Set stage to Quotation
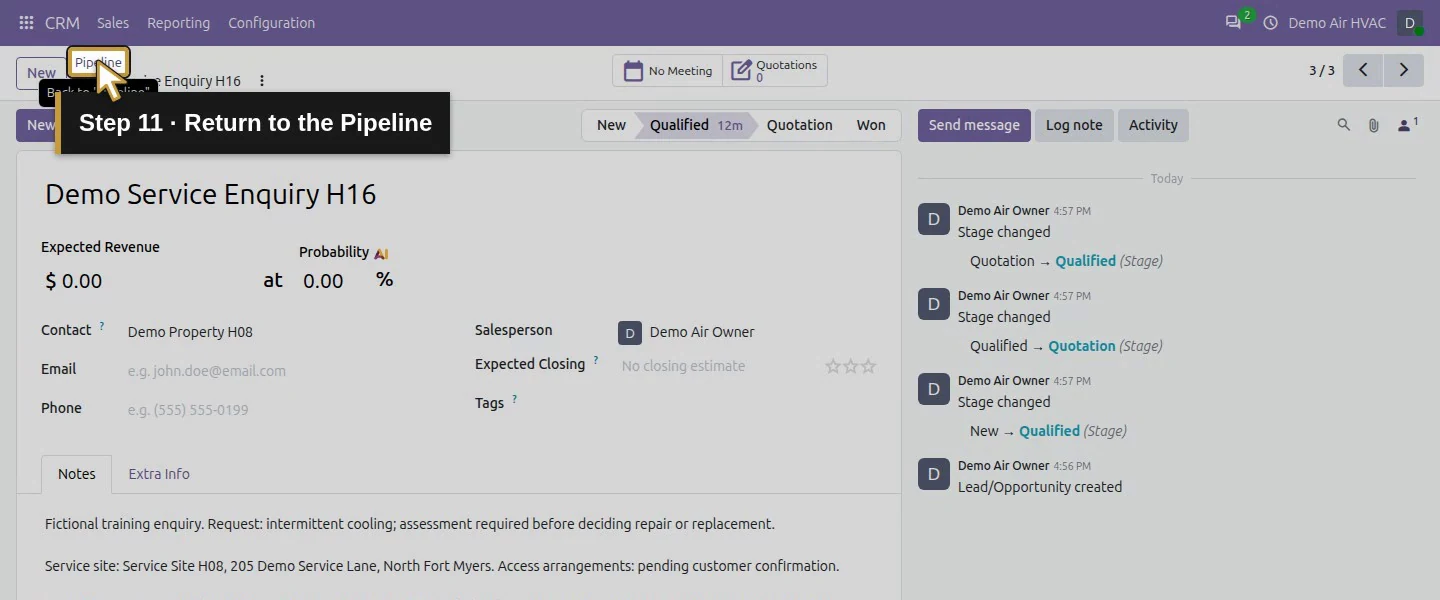This screenshot has height=600, width=1440. coord(799,125)
